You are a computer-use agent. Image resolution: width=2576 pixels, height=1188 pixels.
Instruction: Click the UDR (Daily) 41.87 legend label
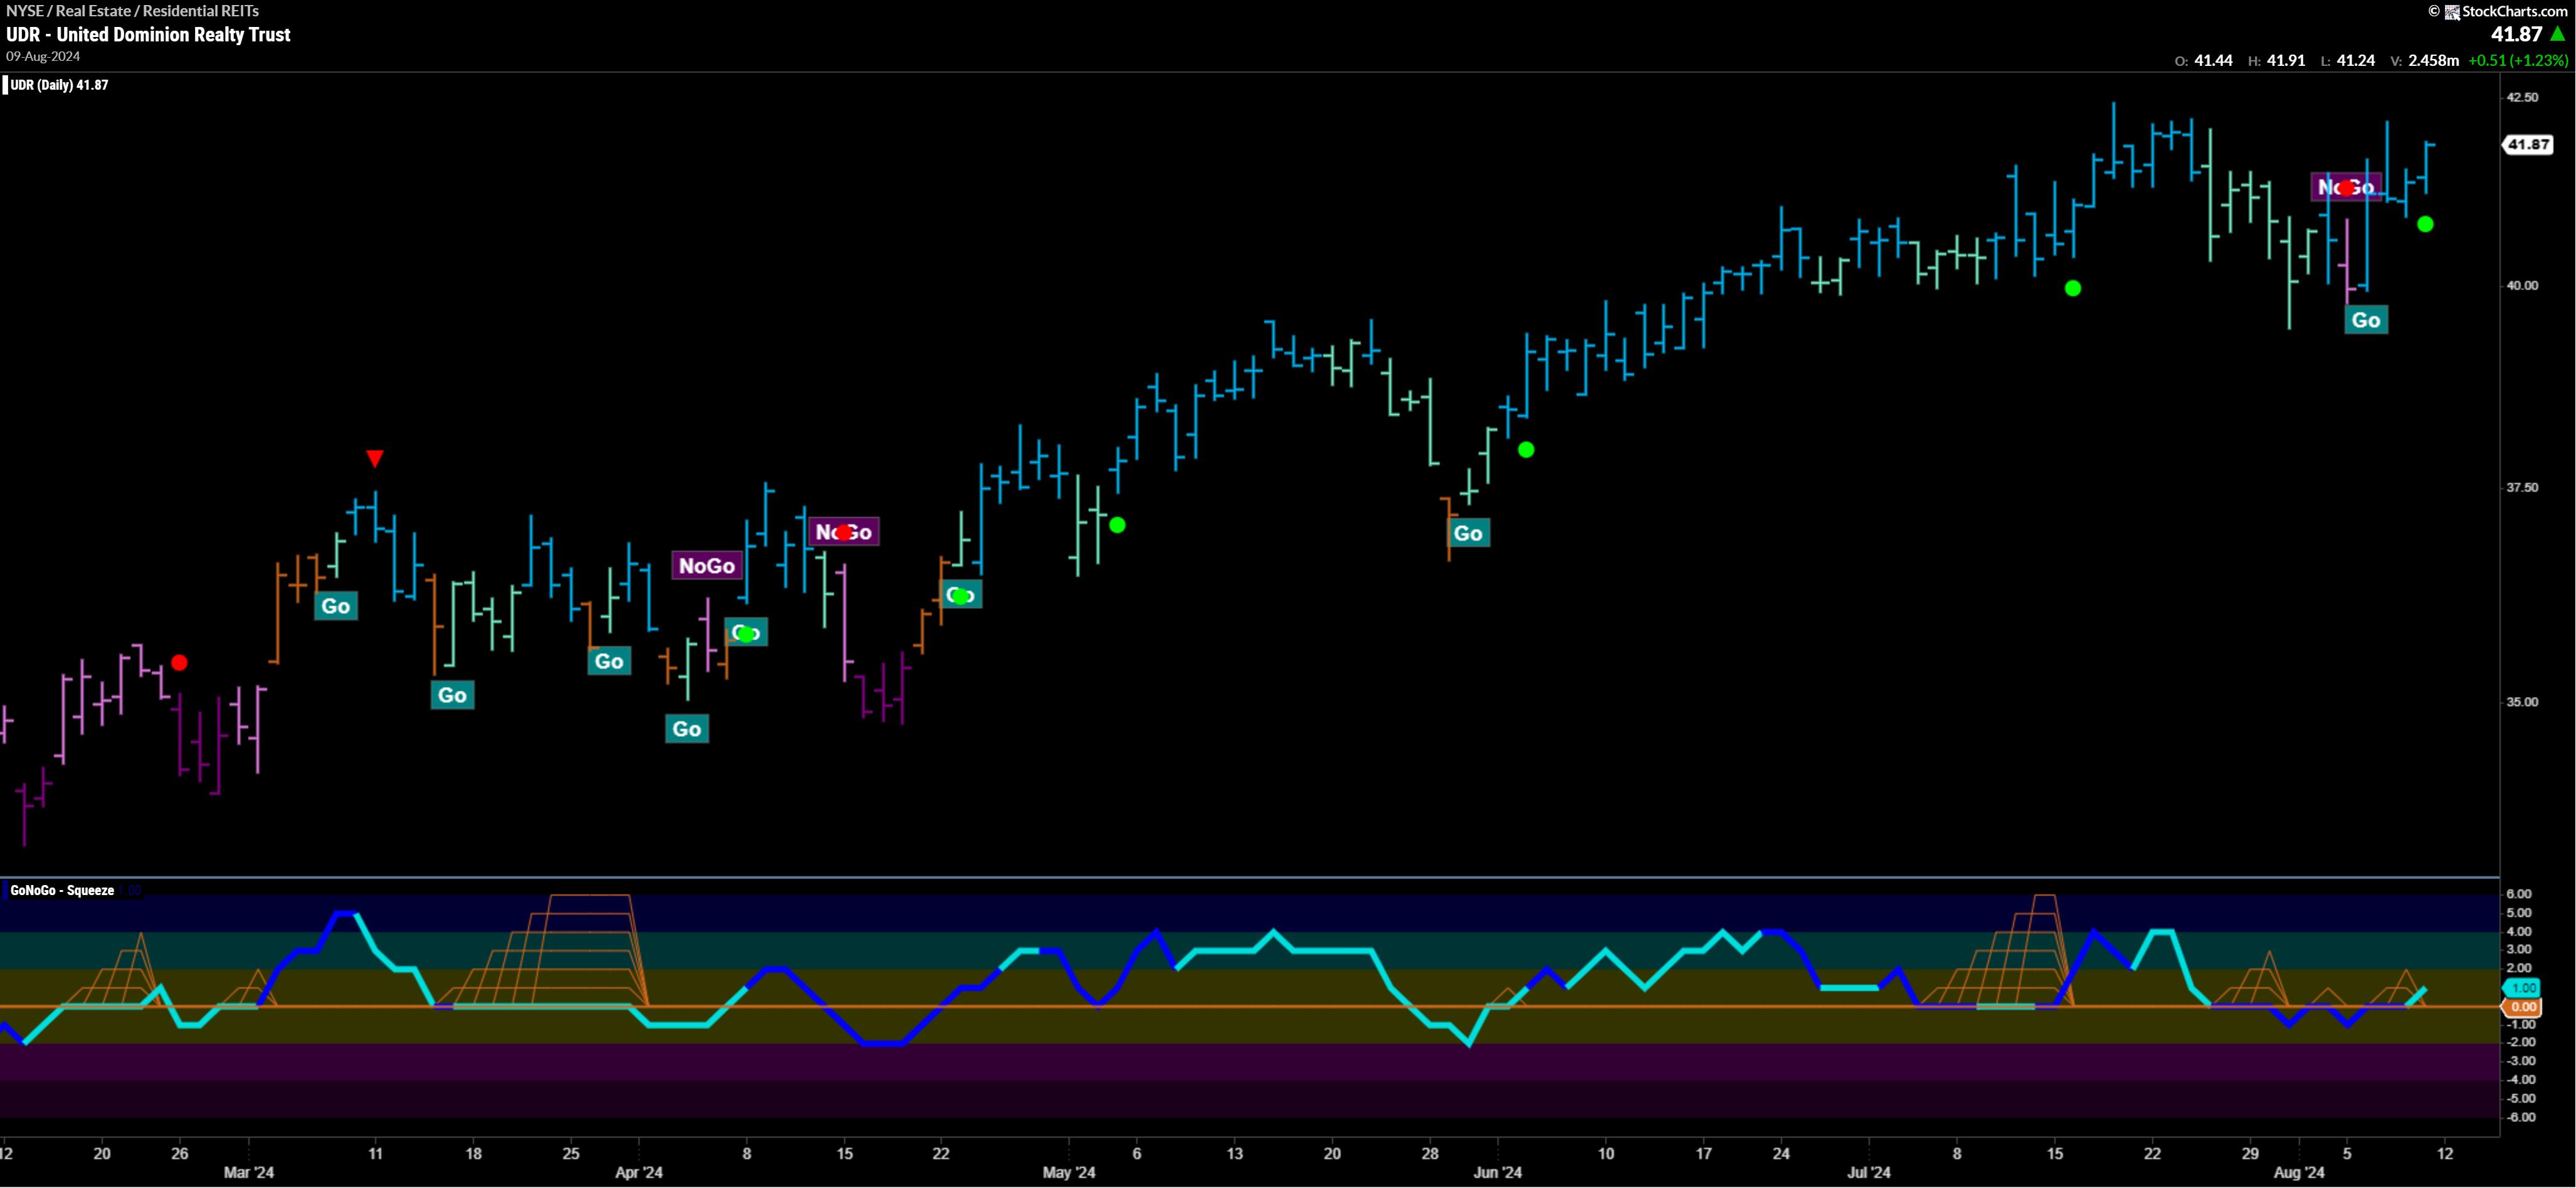[x=59, y=85]
